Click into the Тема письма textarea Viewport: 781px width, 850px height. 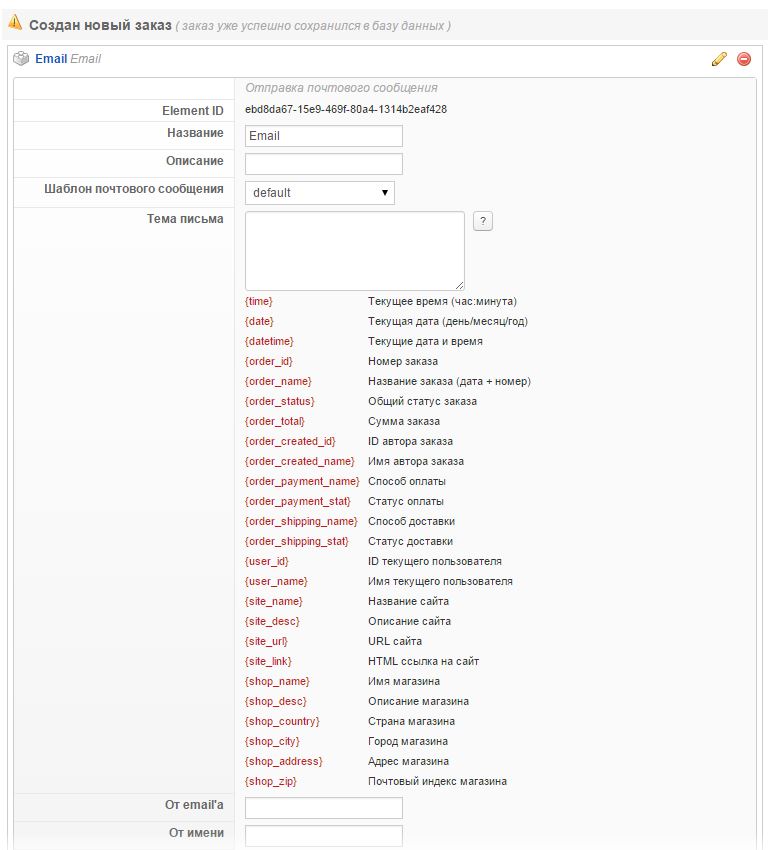355,251
